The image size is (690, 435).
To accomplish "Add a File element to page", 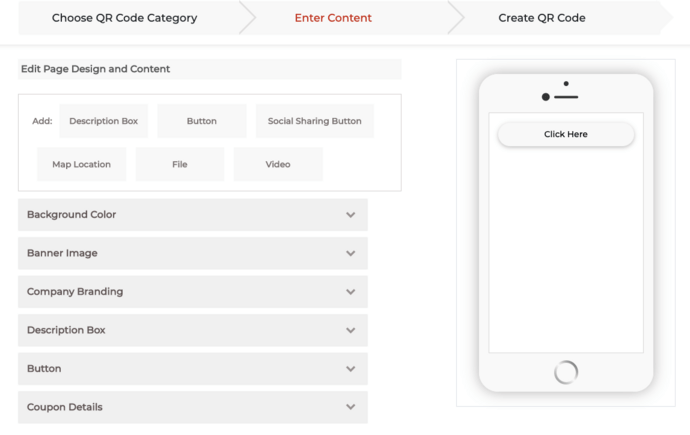I will pos(180,164).
